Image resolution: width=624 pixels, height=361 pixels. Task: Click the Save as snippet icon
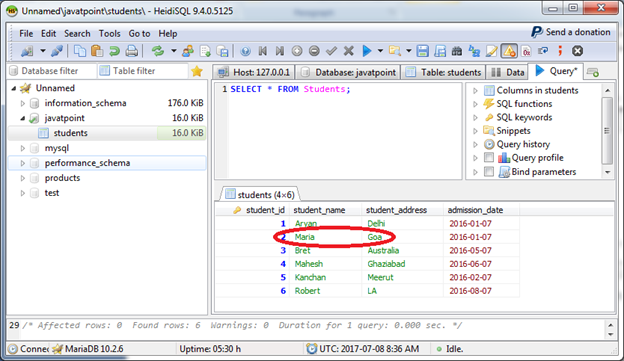pos(440,51)
